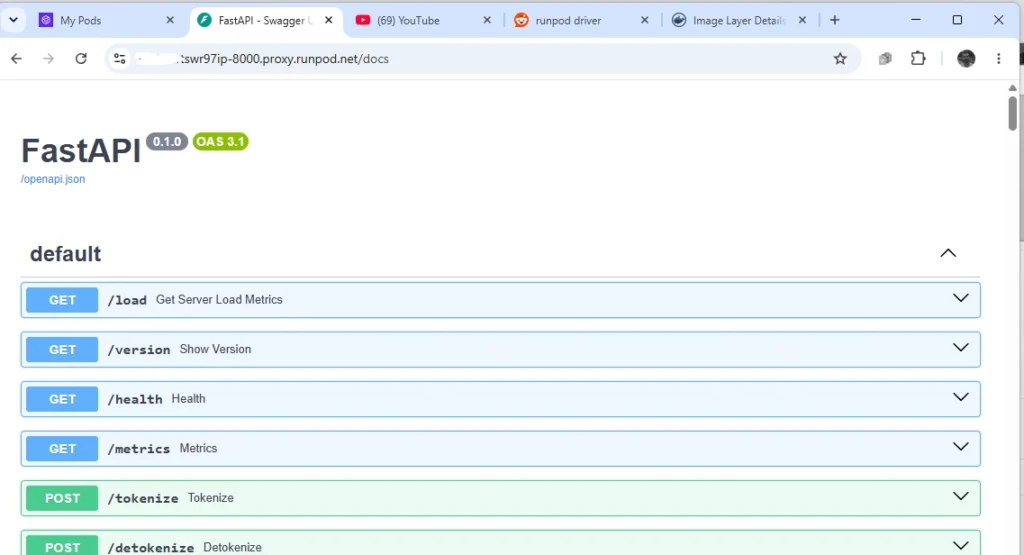The height and width of the screenshot is (555, 1024).
Task: Click the FastAPI title heading
Action: (x=81, y=151)
